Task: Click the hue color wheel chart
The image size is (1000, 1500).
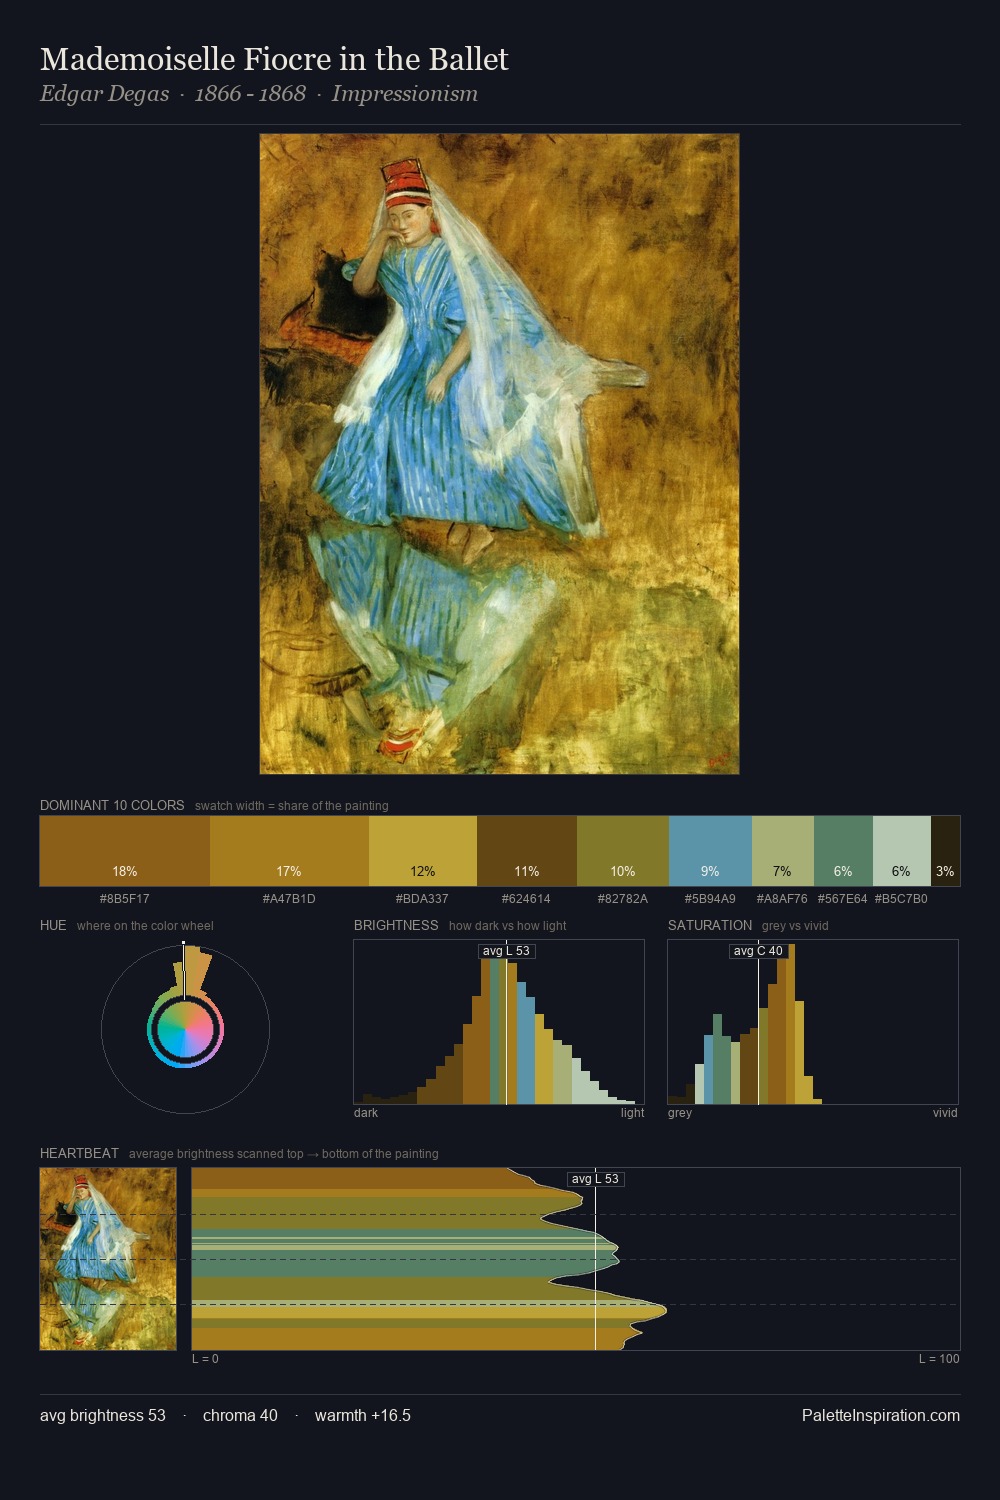Action: pos(185,1029)
